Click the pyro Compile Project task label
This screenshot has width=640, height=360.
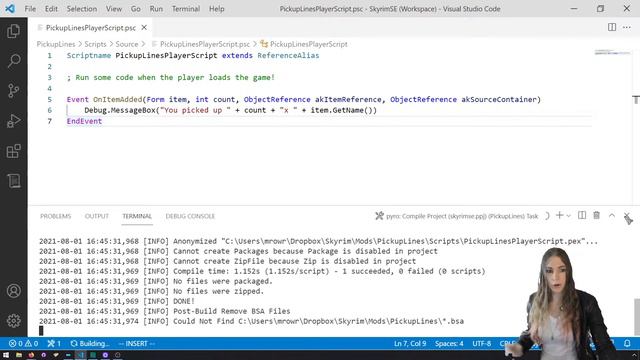point(462,216)
